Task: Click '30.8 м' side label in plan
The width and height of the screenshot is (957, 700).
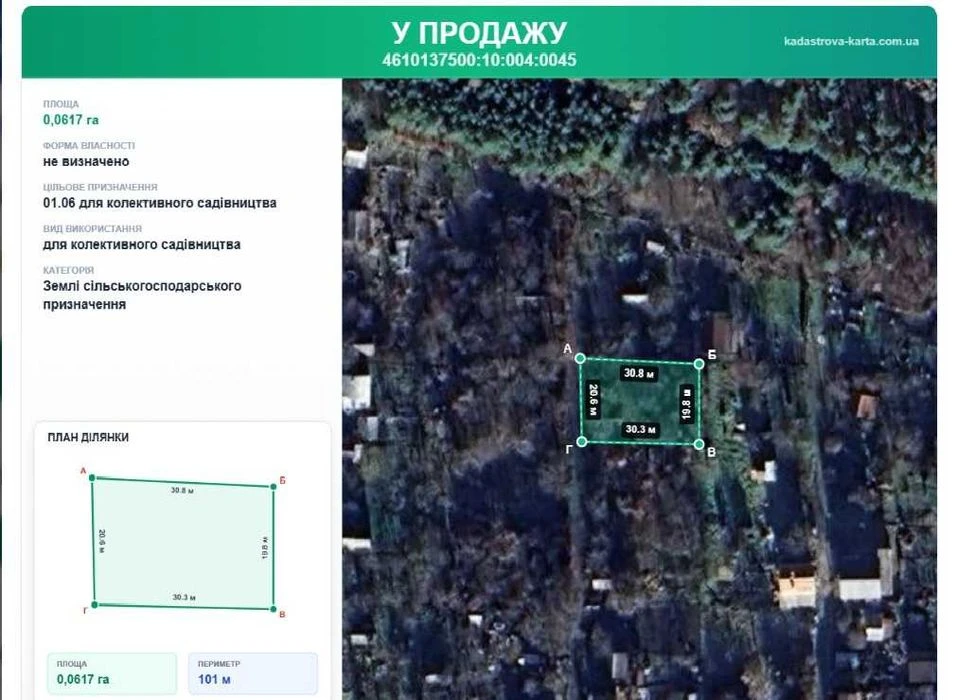Action: click(182, 490)
